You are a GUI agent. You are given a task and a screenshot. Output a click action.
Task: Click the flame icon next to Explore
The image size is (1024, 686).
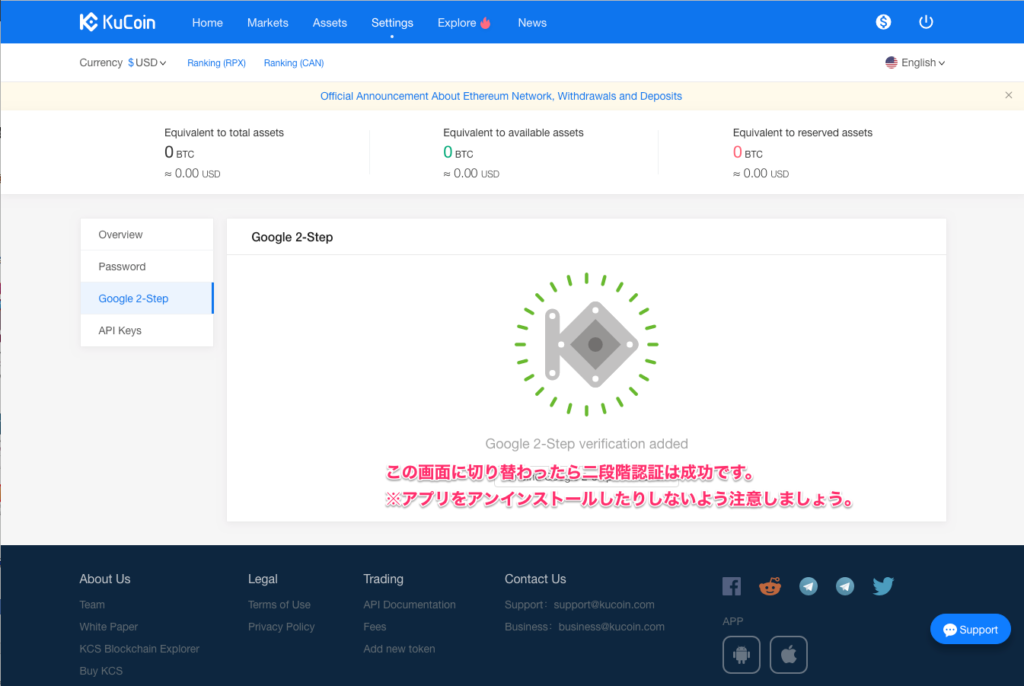485,23
